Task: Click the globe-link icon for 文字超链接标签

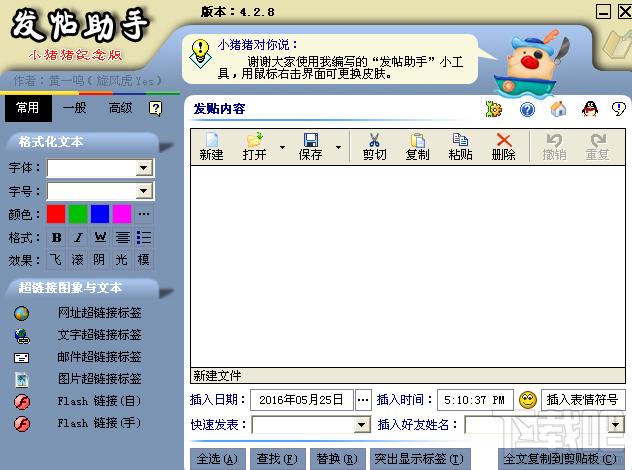Action: (22, 336)
